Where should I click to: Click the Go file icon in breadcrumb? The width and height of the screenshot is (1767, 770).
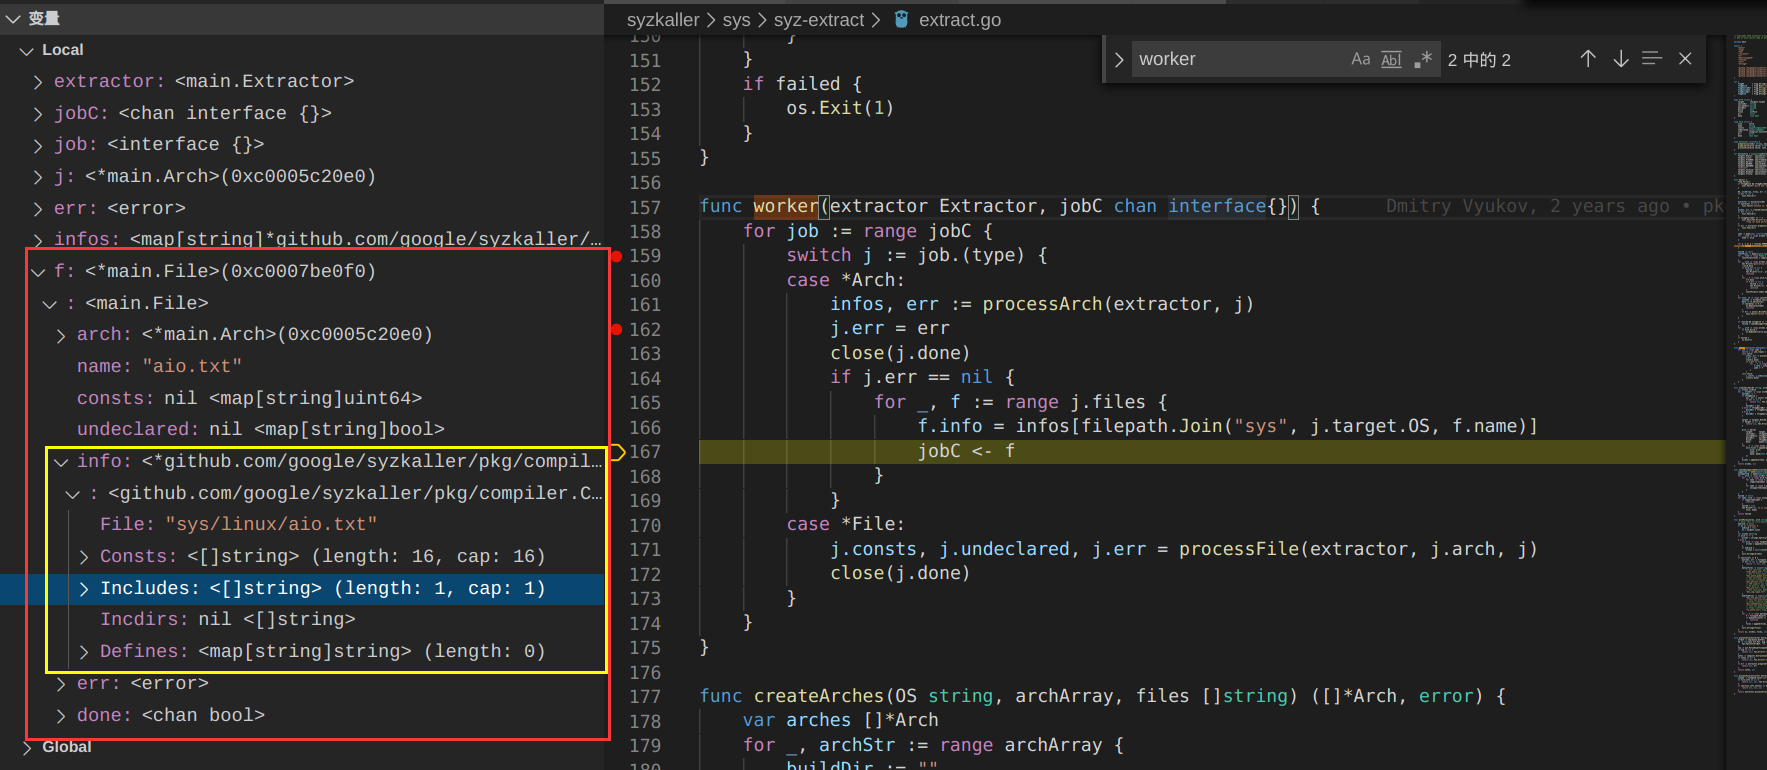tap(901, 19)
